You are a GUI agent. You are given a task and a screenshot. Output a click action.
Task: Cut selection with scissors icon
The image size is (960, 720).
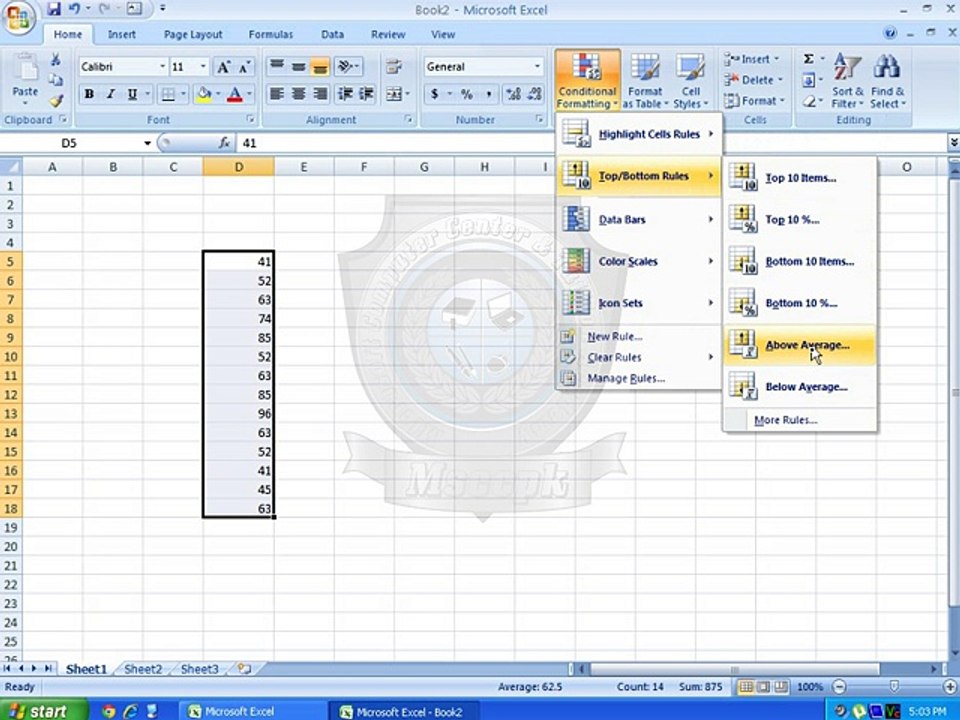pyautogui.click(x=56, y=60)
